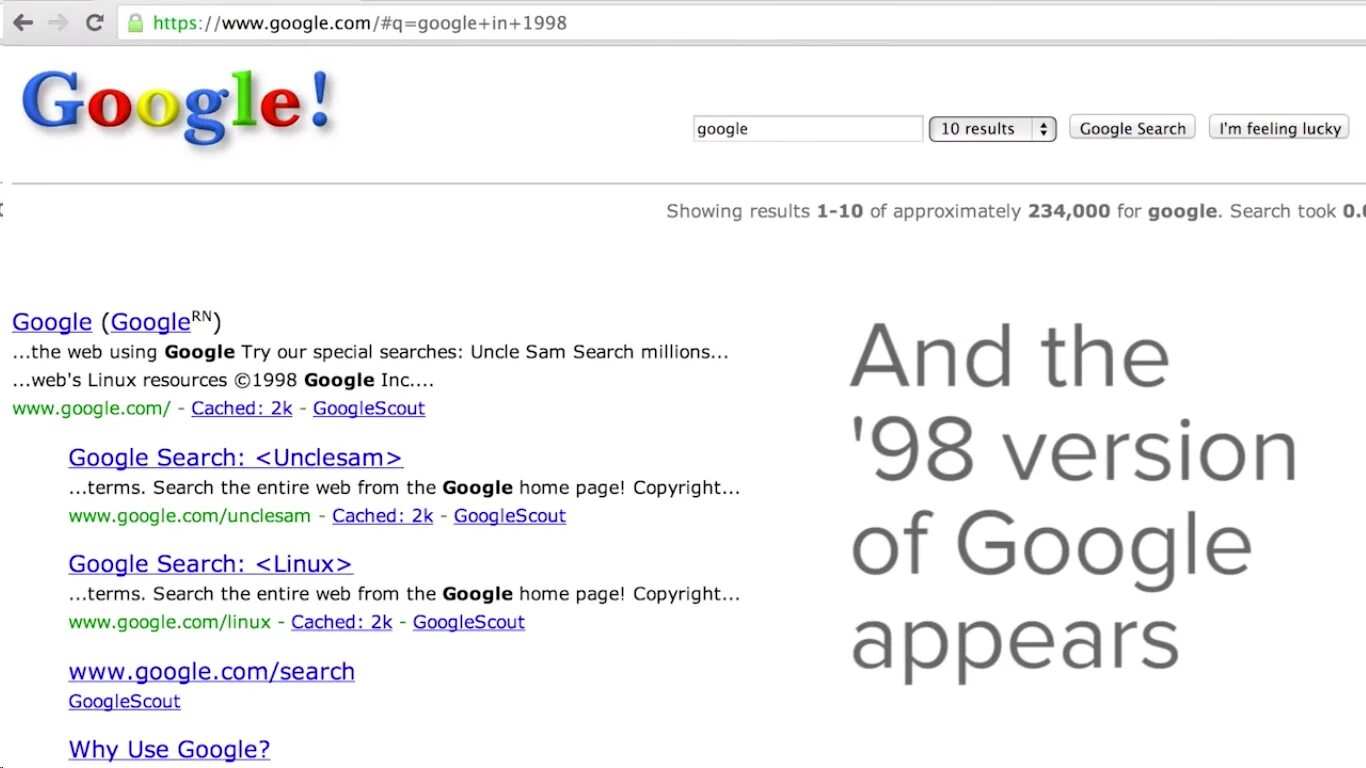Image resolution: width=1366 pixels, height=768 pixels.
Task: Open Google Search: <Linux> result
Action: pos(210,564)
